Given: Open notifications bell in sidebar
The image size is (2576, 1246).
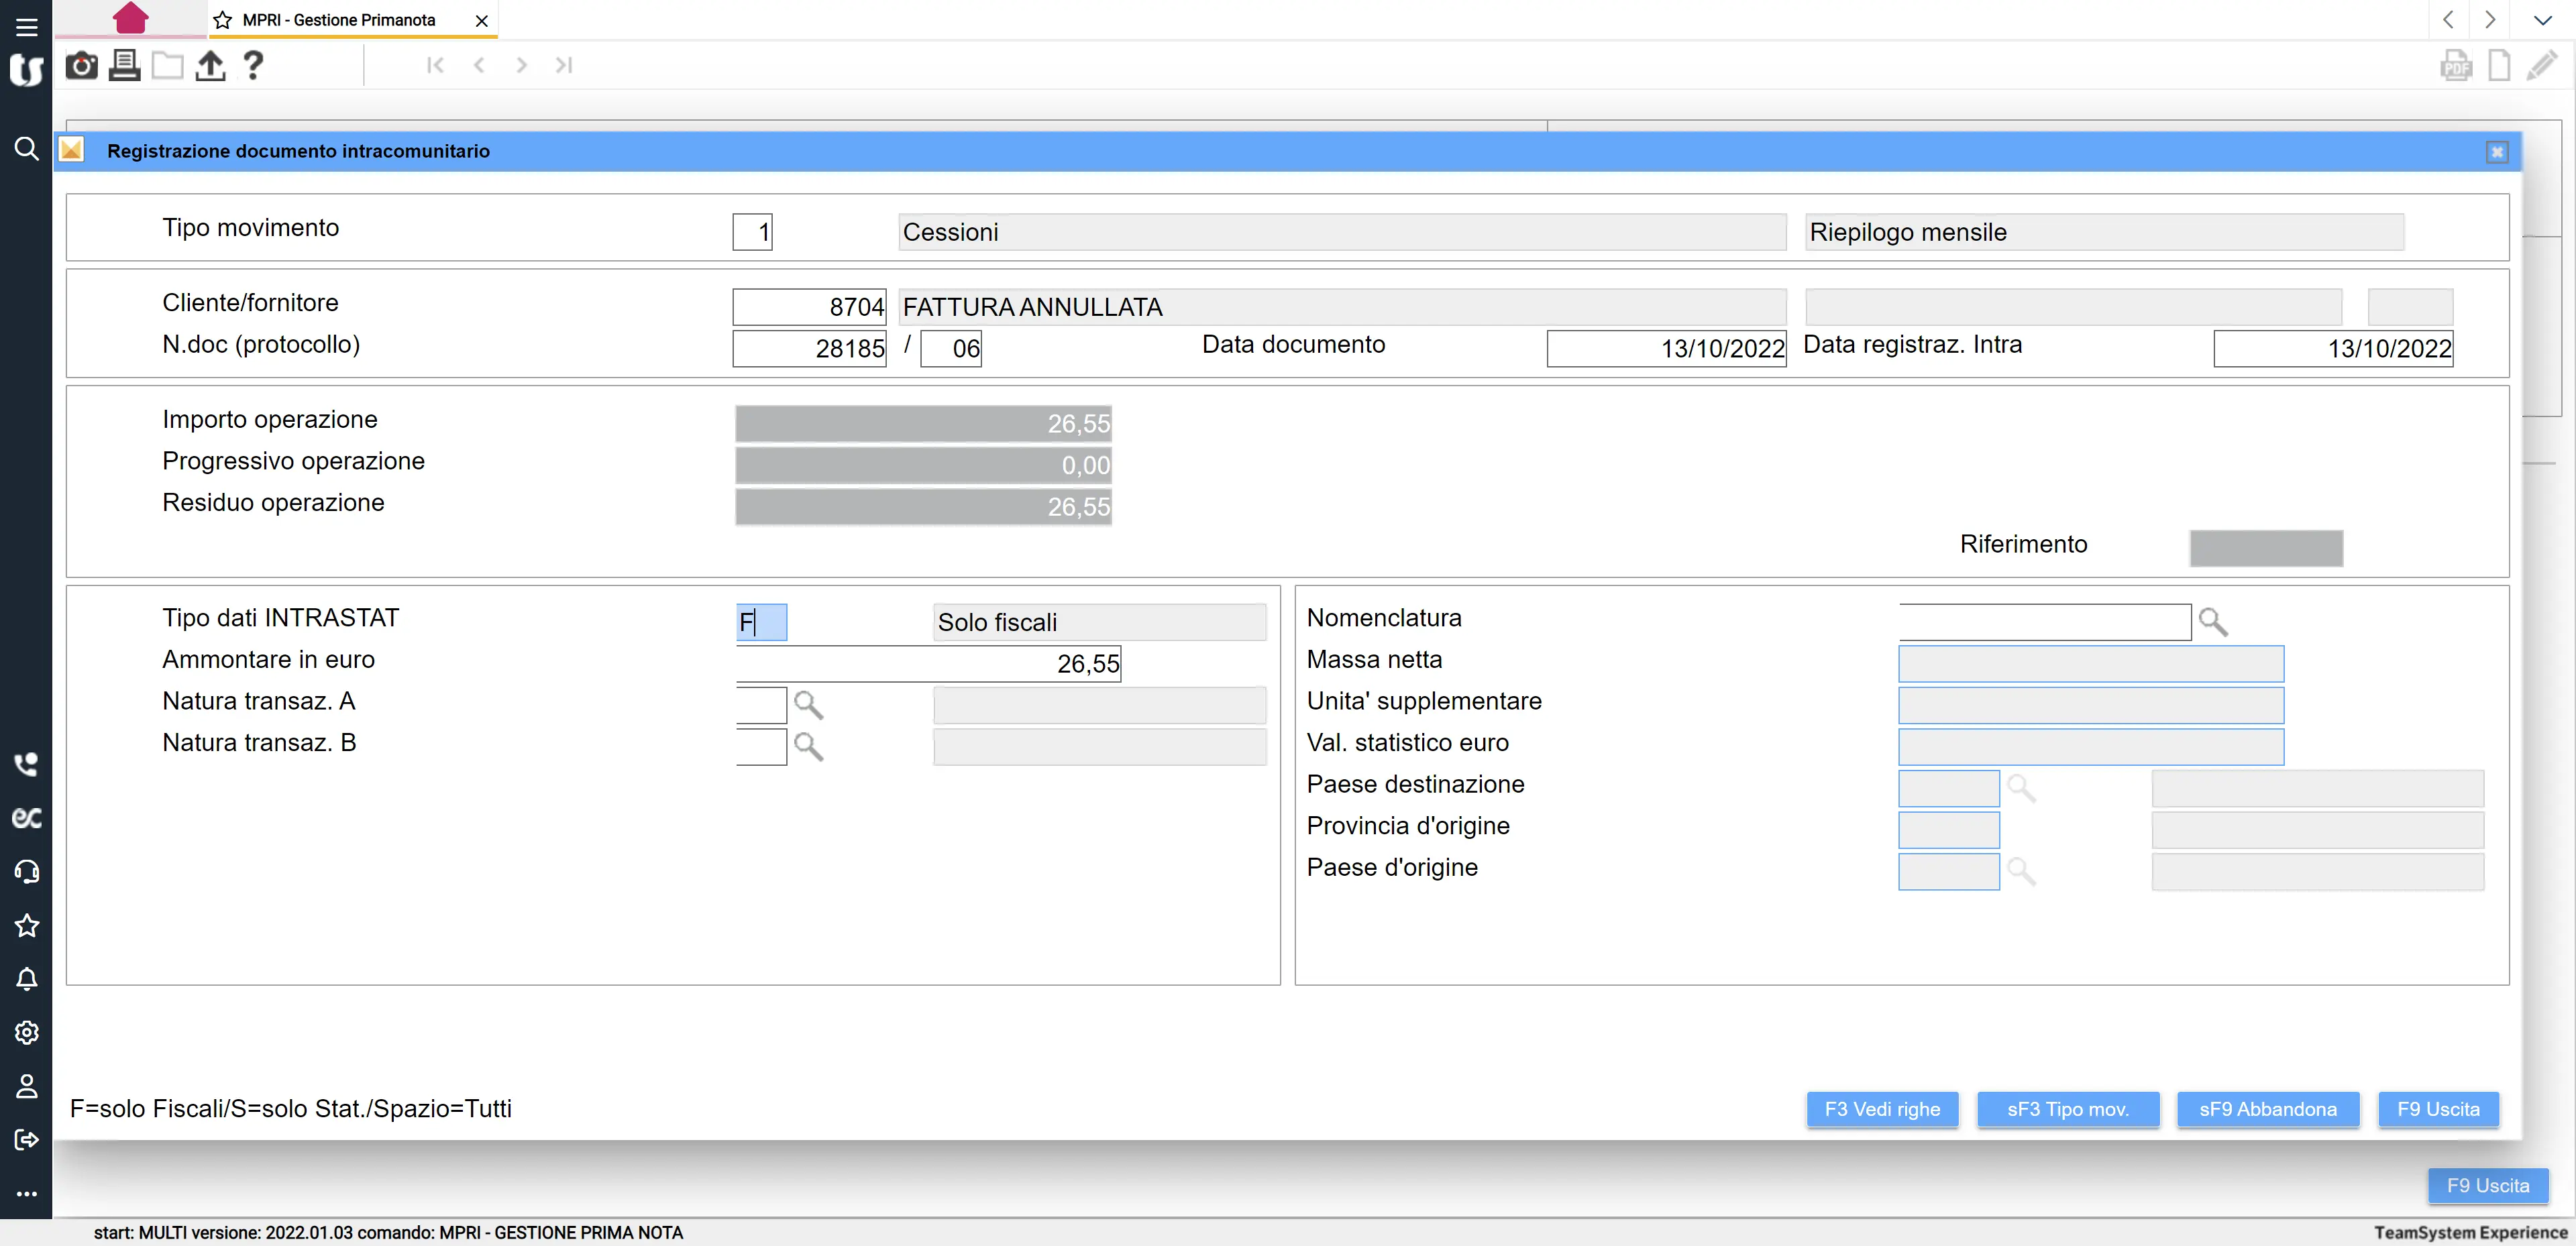Looking at the screenshot, I should [x=26, y=979].
